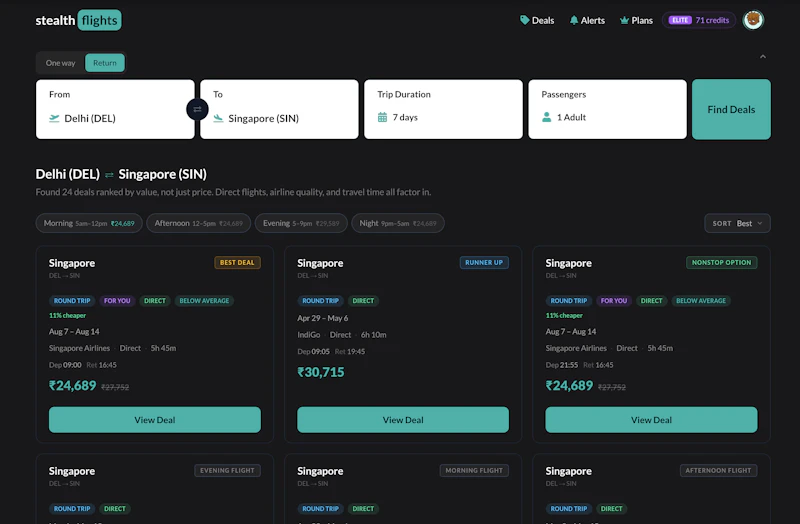Filter by Evening 5-9pm flights

pos(301,223)
